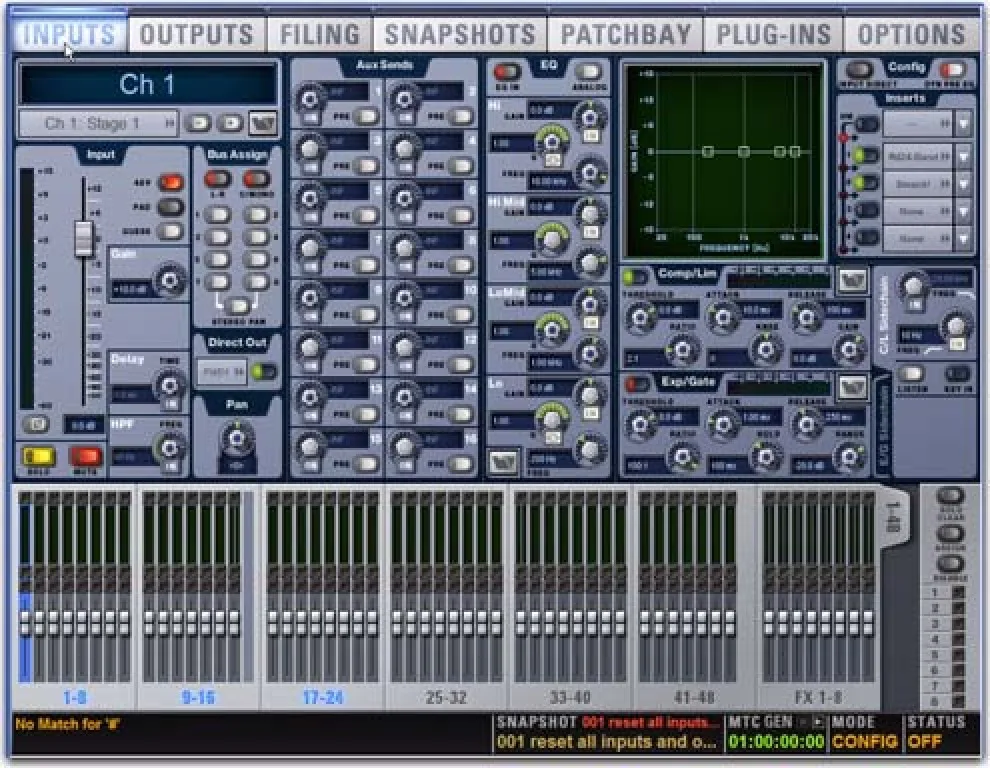Open the Ch 1: Stage 1 input selector
The image size is (990, 768).
[98, 123]
